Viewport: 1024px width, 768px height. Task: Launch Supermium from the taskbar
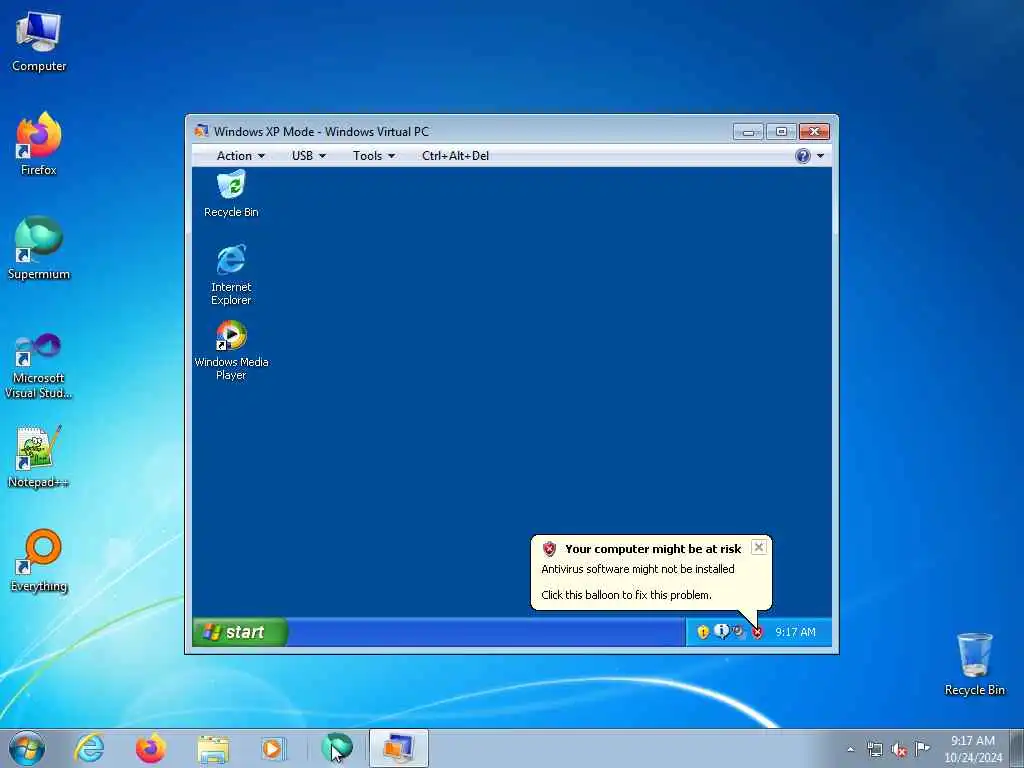[x=337, y=748]
